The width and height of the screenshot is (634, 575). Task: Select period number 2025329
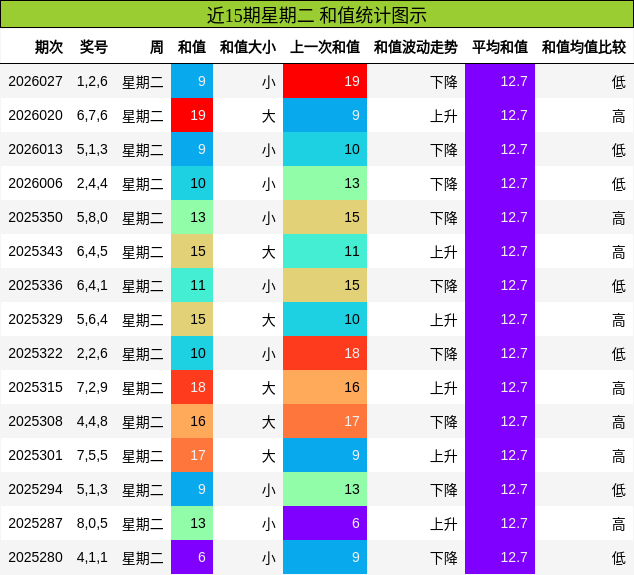coord(36,319)
